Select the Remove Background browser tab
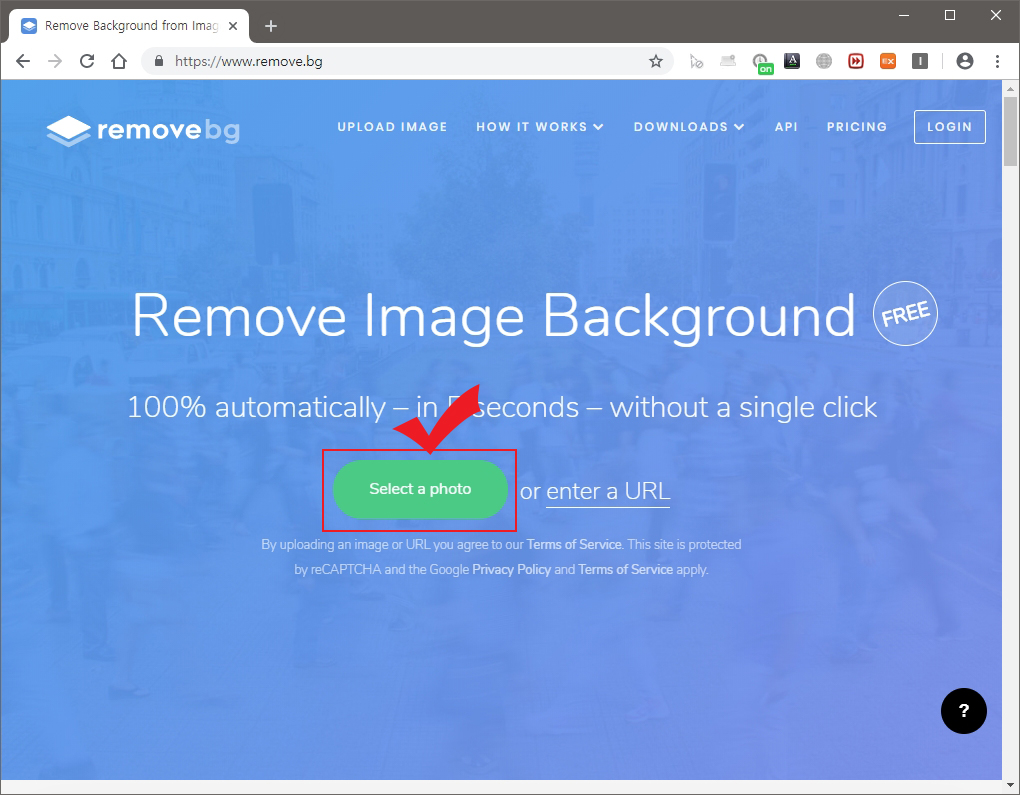The image size is (1020, 795). (x=129, y=26)
